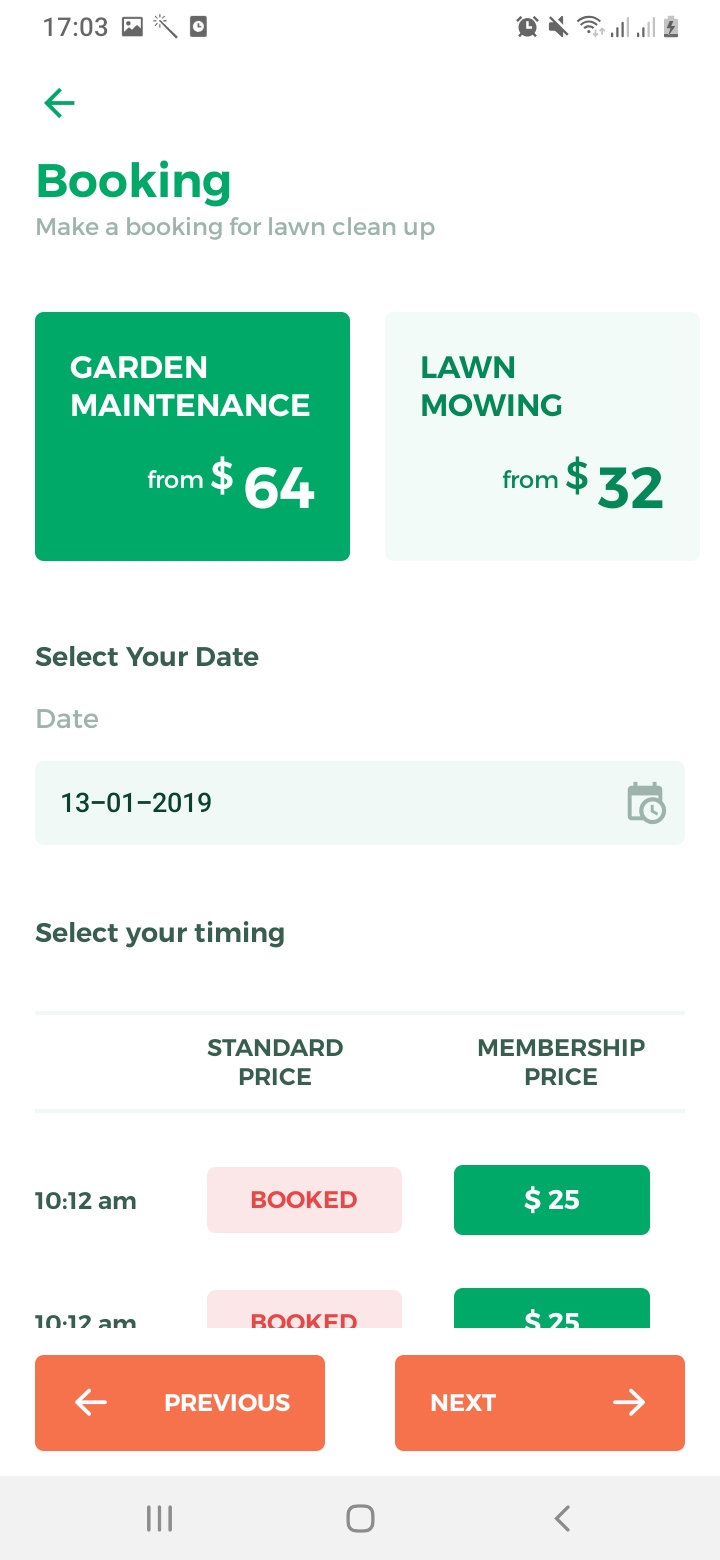The height and width of the screenshot is (1560, 720).
Task: Tap the first 10:12 am time label
Action: point(85,1201)
